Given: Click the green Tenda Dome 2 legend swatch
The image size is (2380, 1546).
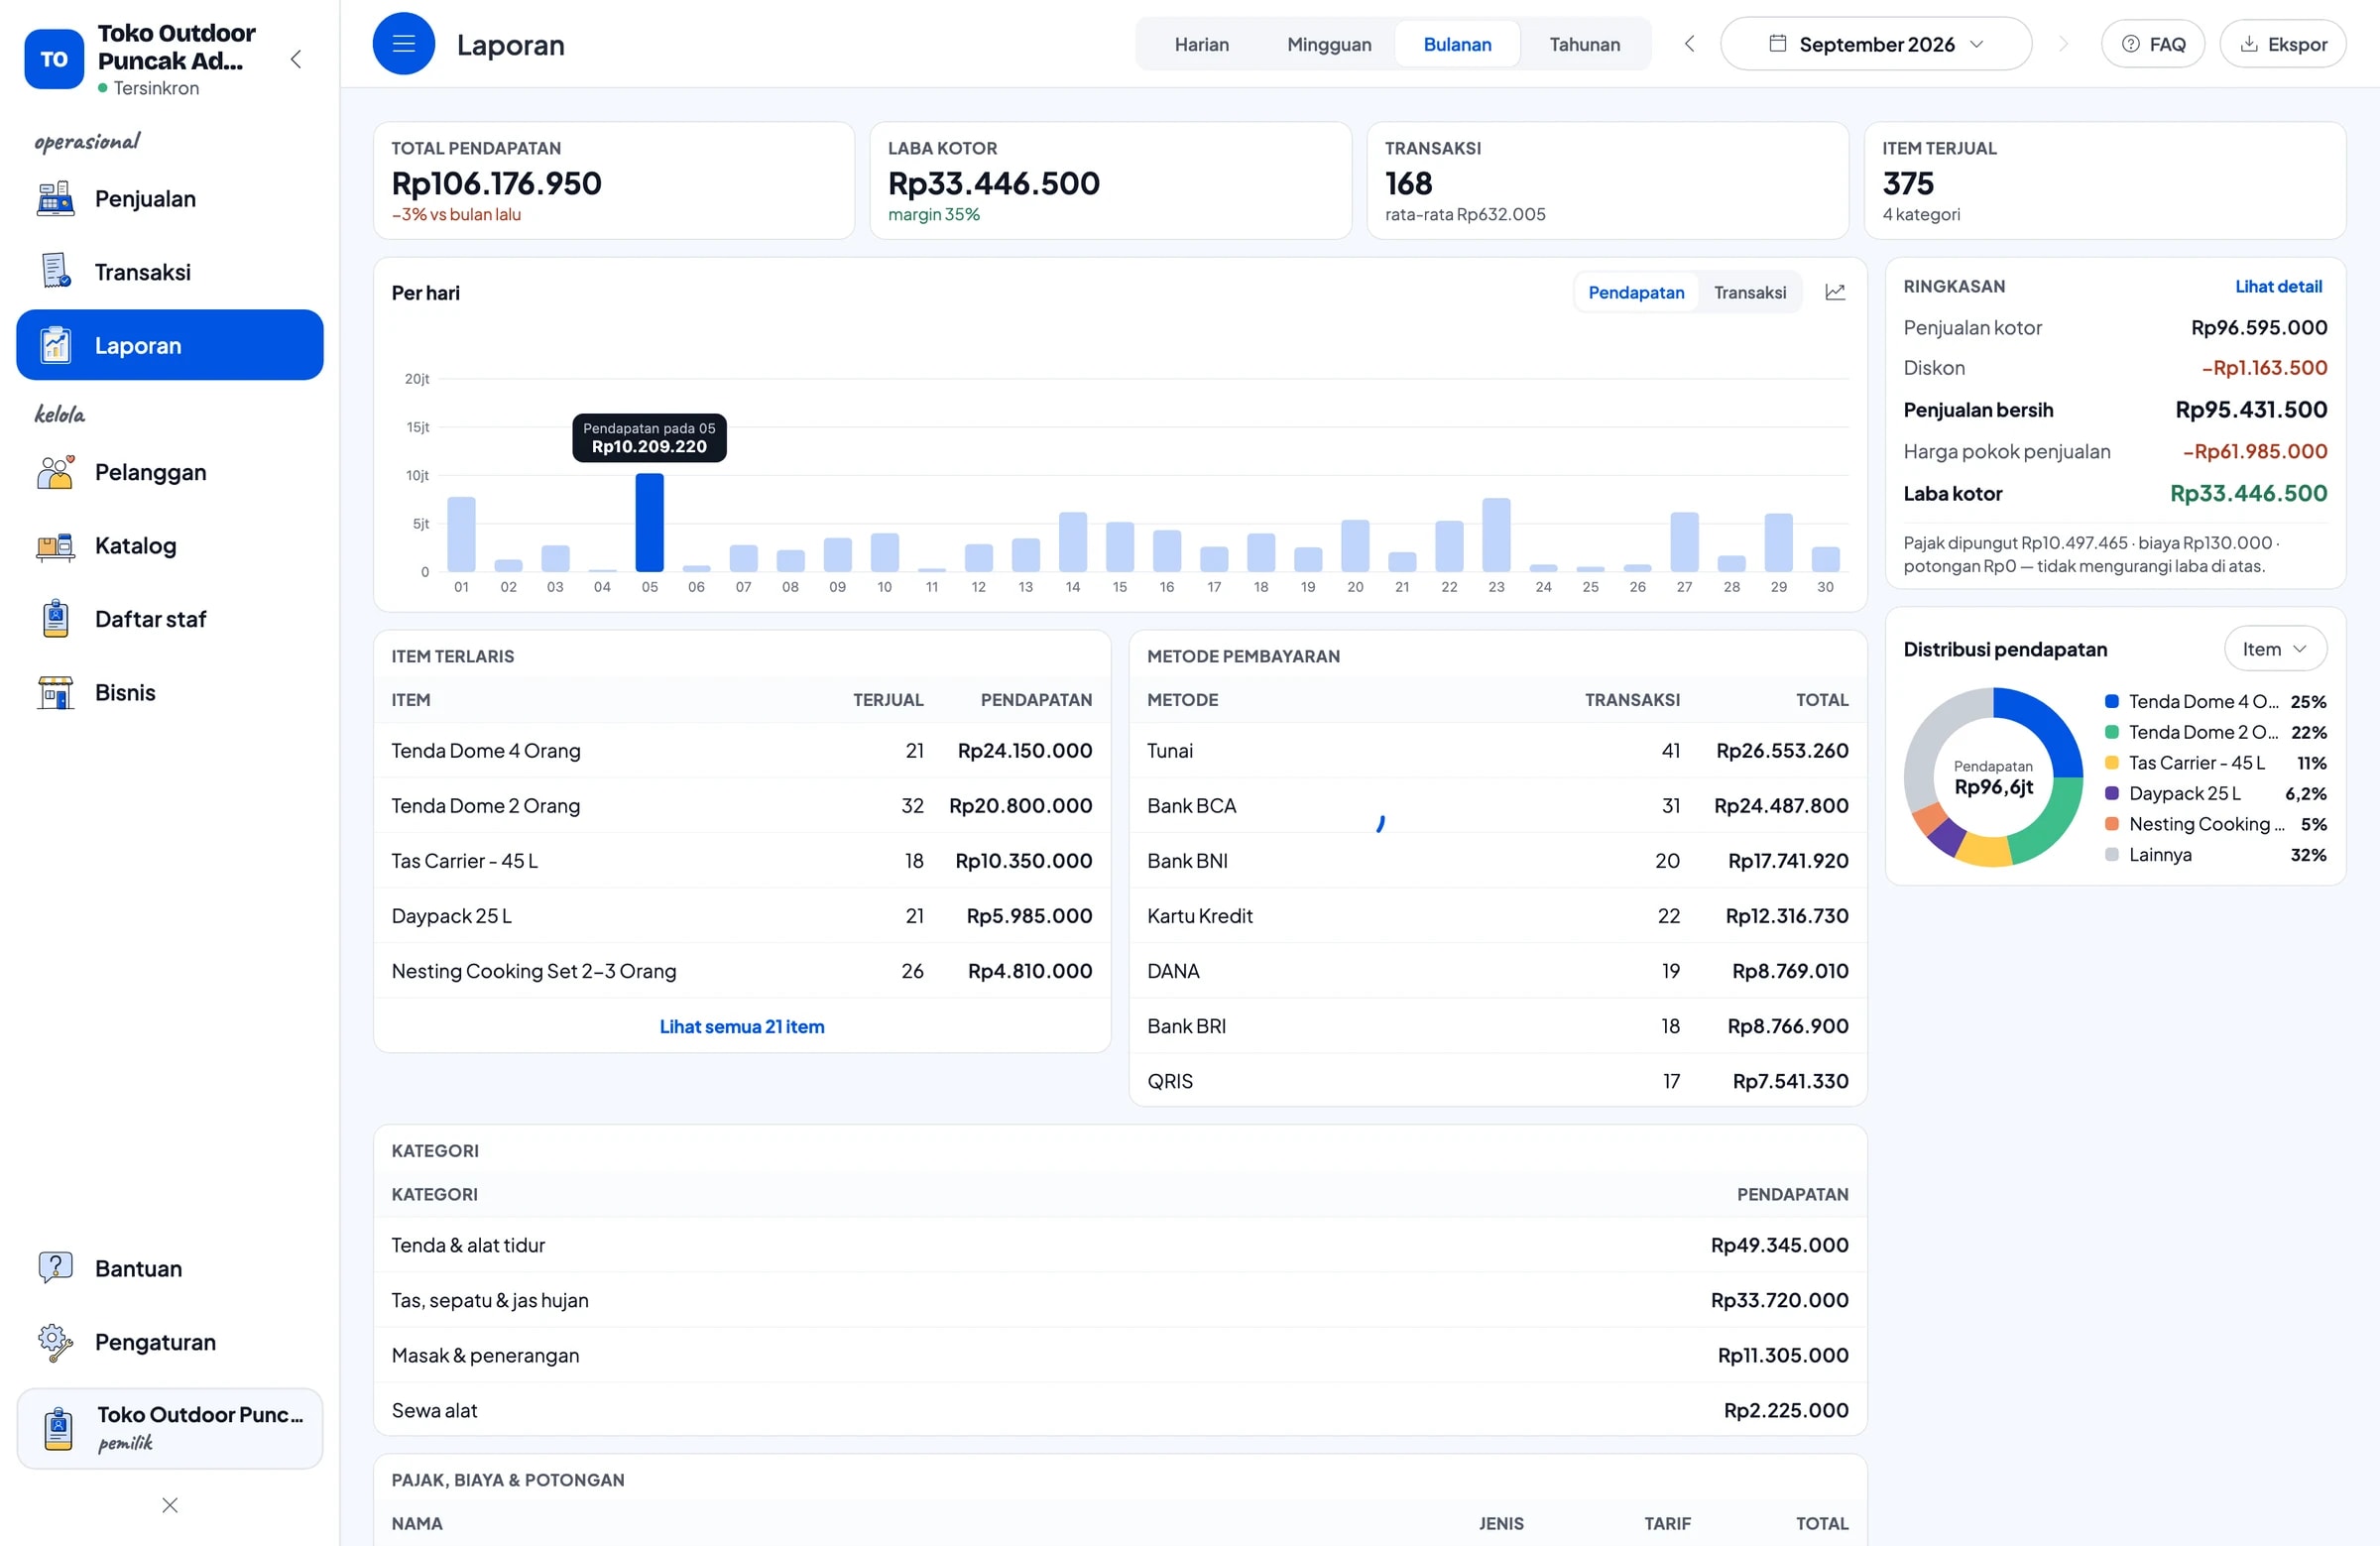Looking at the screenshot, I should click(2112, 732).
